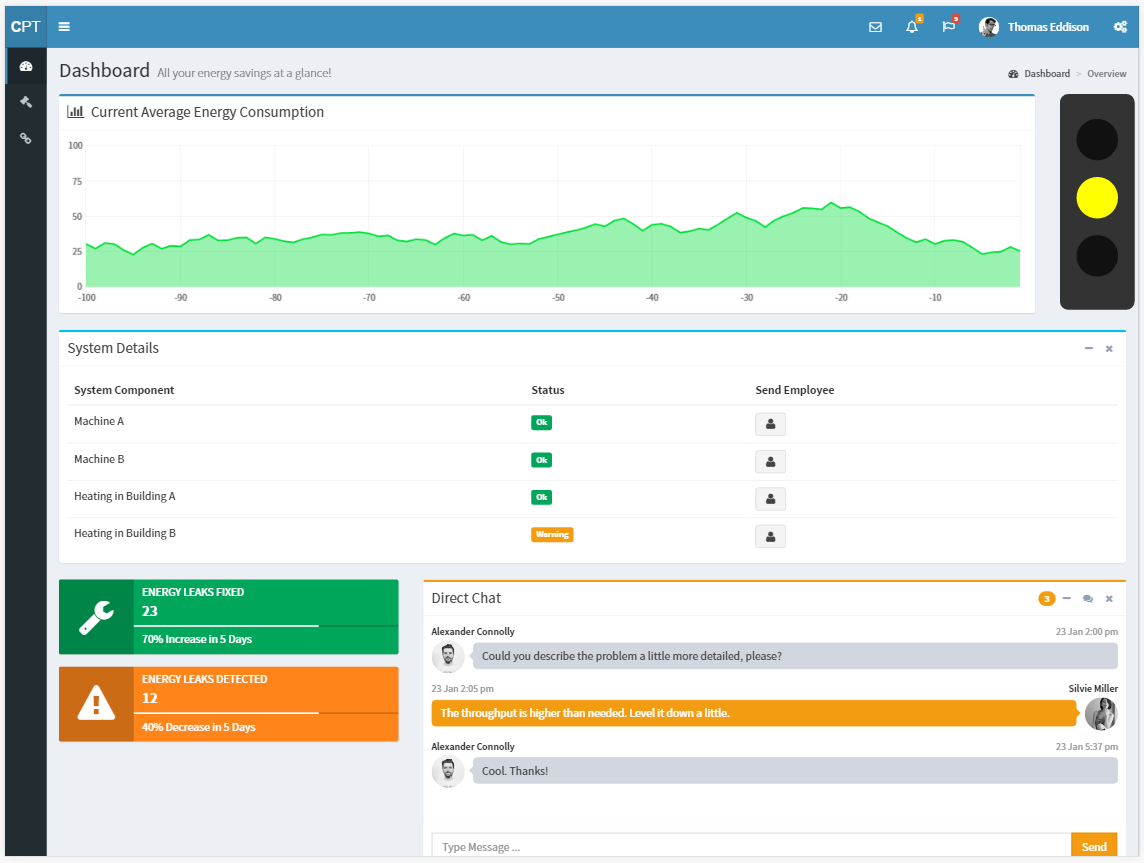This screenshot has height=863, width=1144.
Task: Open the flag tasks icon
Action: (948, 27)
